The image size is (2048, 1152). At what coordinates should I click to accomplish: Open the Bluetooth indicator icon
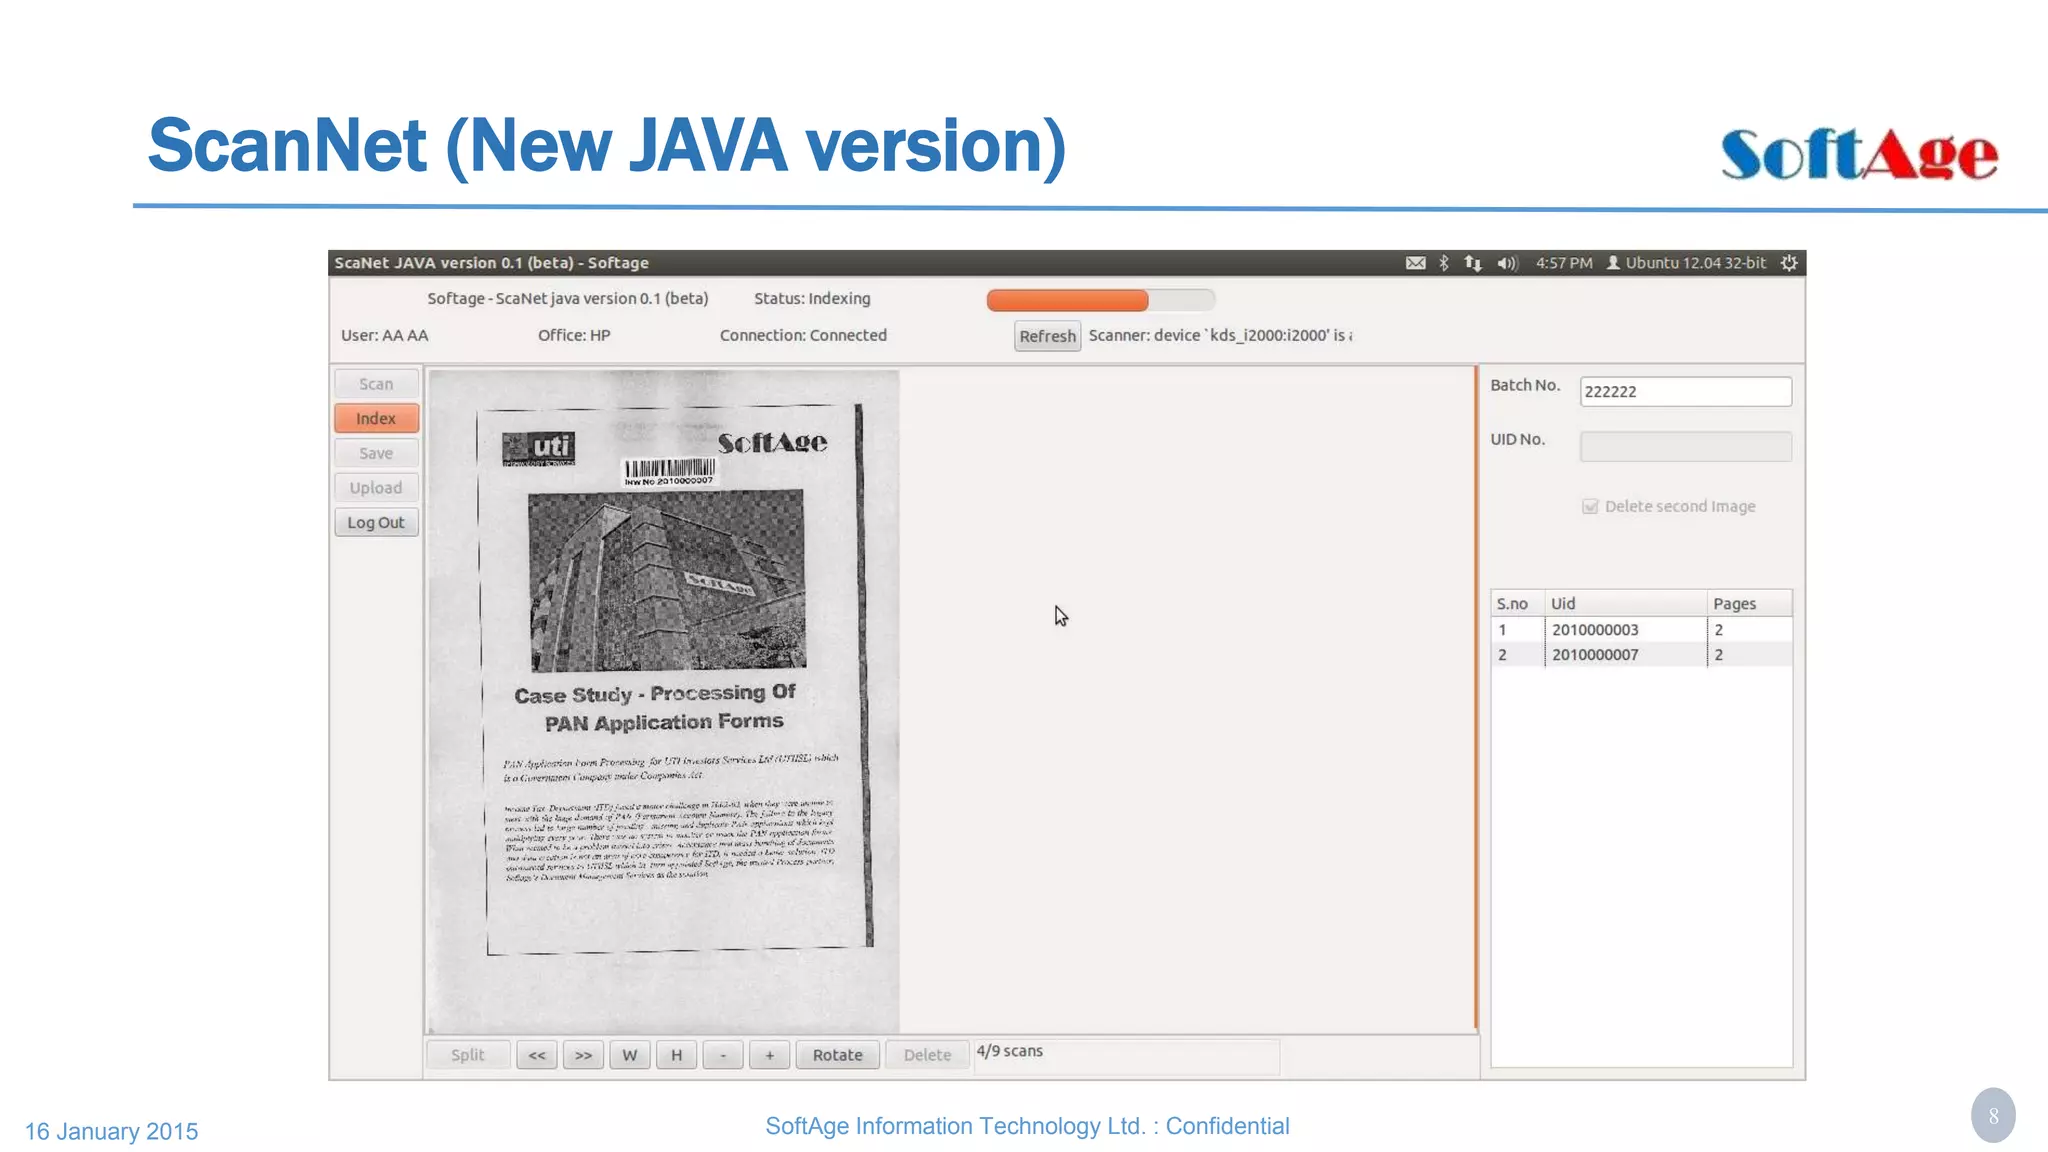pyautogui.click(x=1444, y=263)
